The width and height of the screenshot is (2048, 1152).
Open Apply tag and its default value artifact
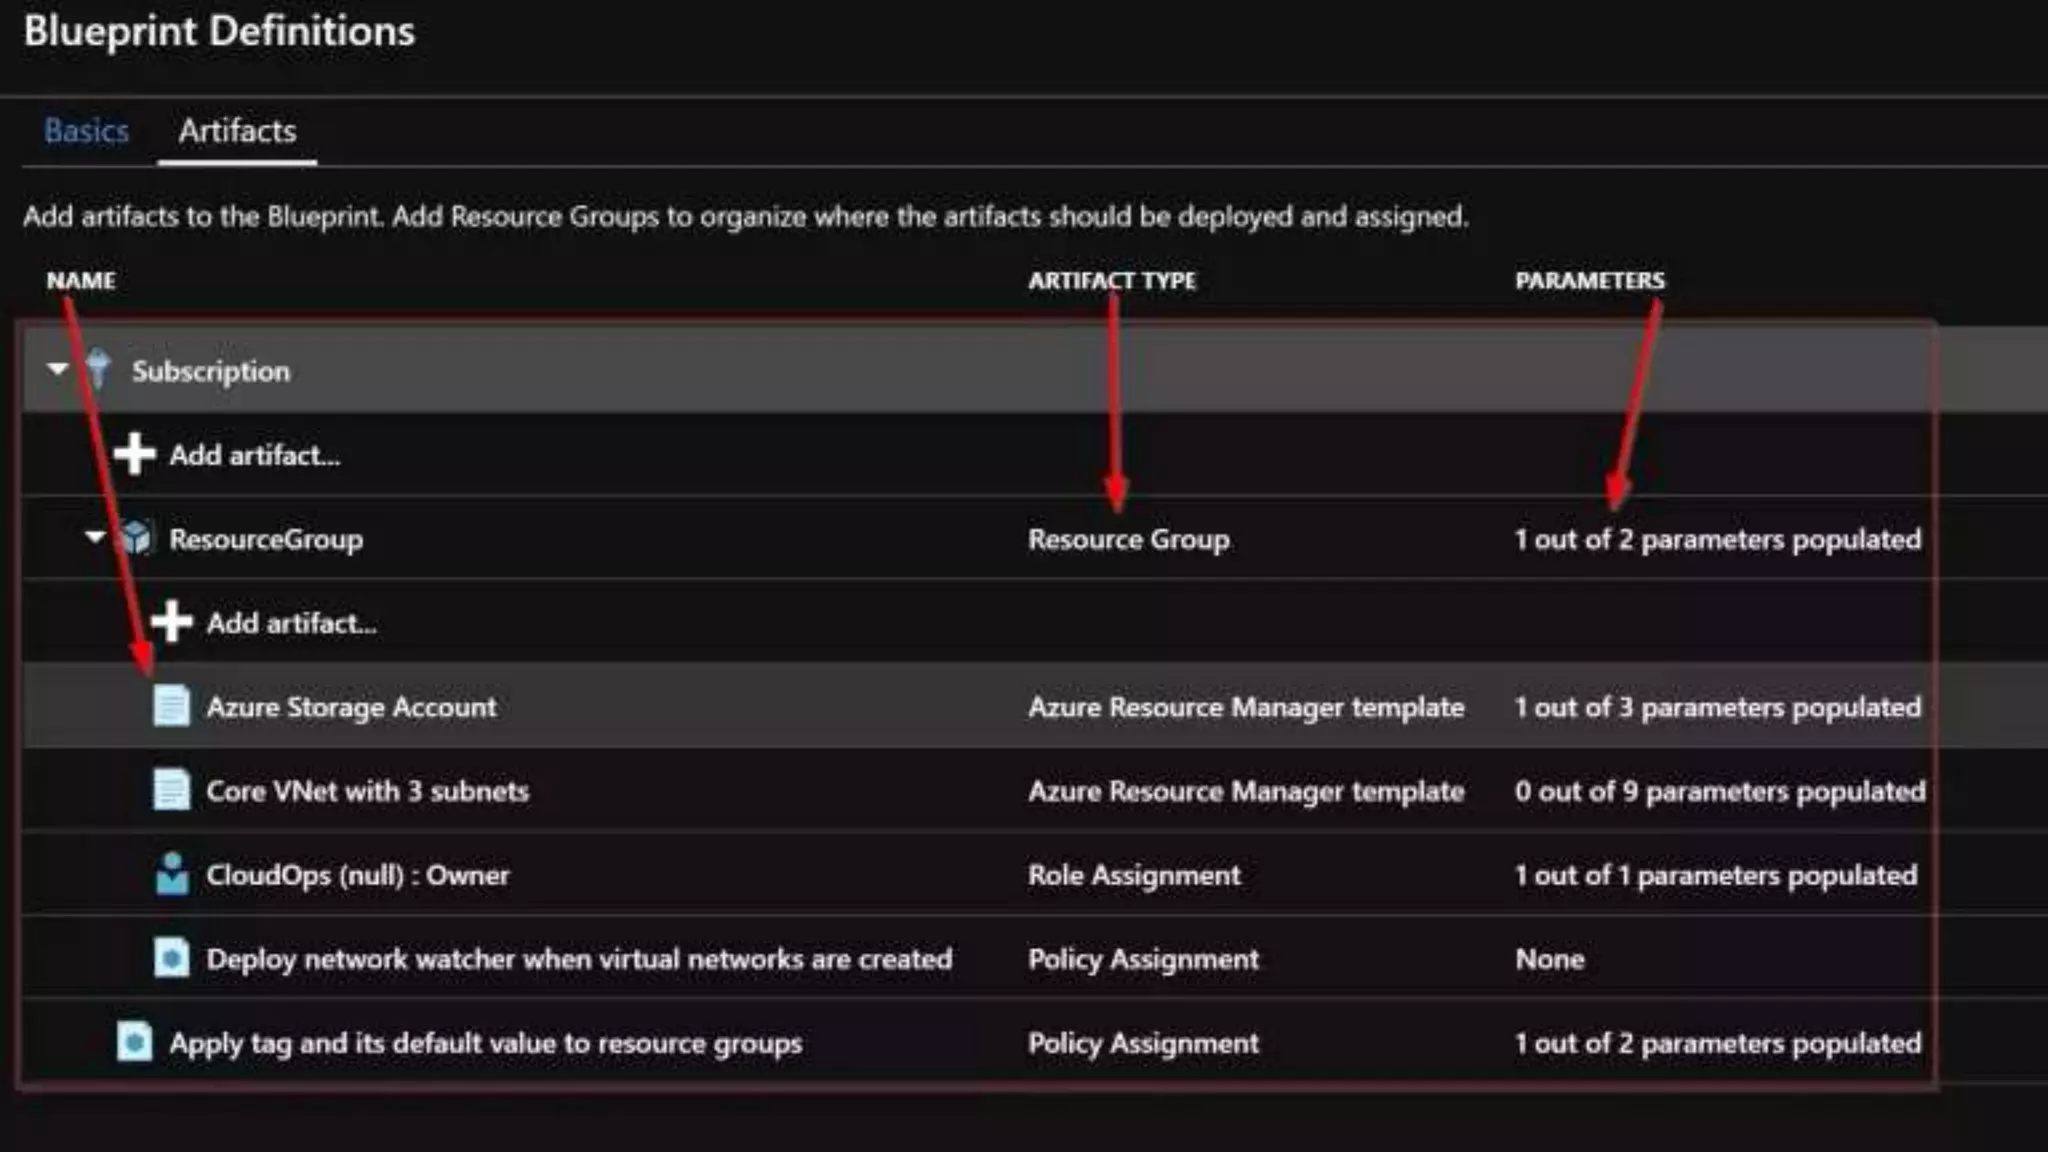pos(485,1043)
